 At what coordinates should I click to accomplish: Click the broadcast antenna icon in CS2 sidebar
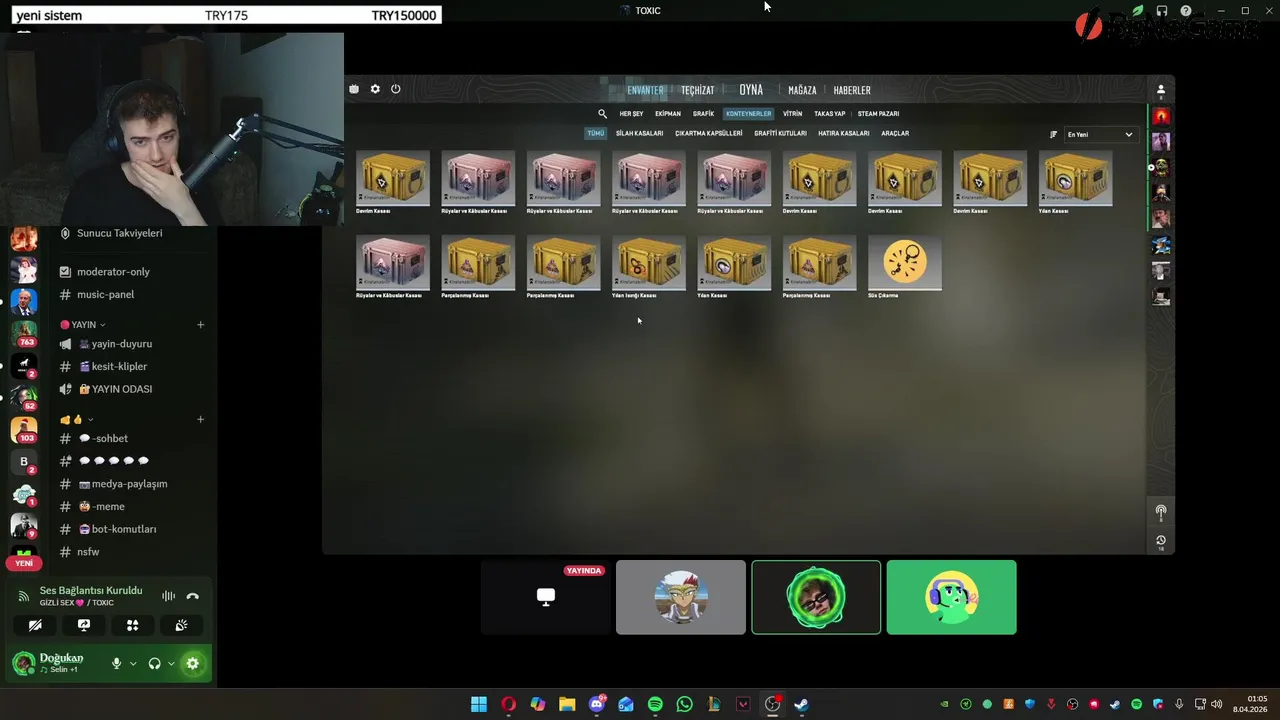click(1161, 512)
